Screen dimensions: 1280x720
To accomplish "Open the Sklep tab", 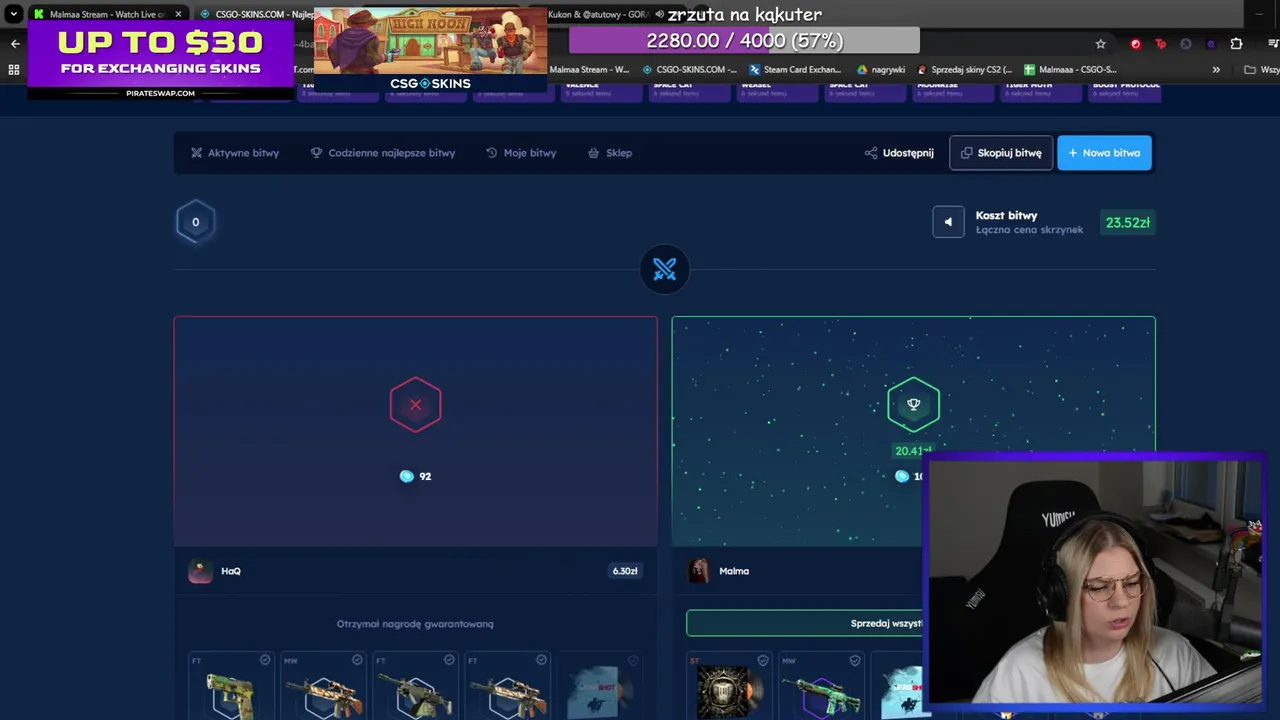I will tap(610, 153).
